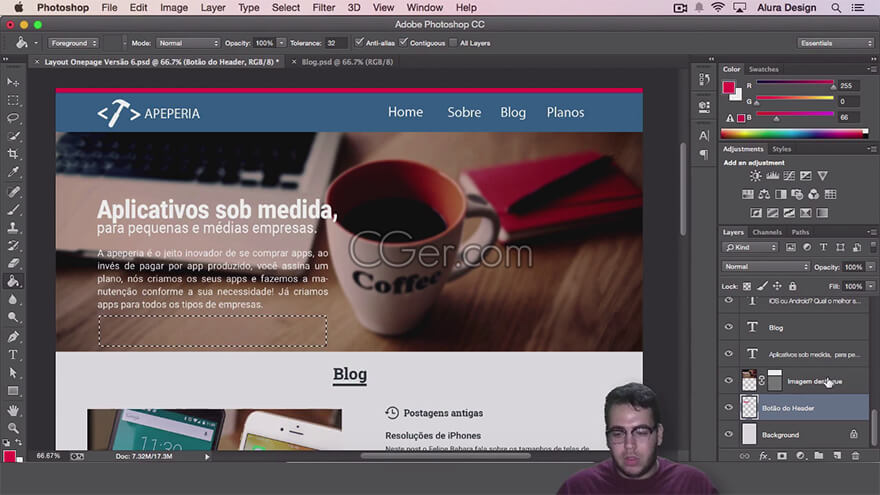
Task: Select the Eyedropper tool
Action: click(13, 172)
